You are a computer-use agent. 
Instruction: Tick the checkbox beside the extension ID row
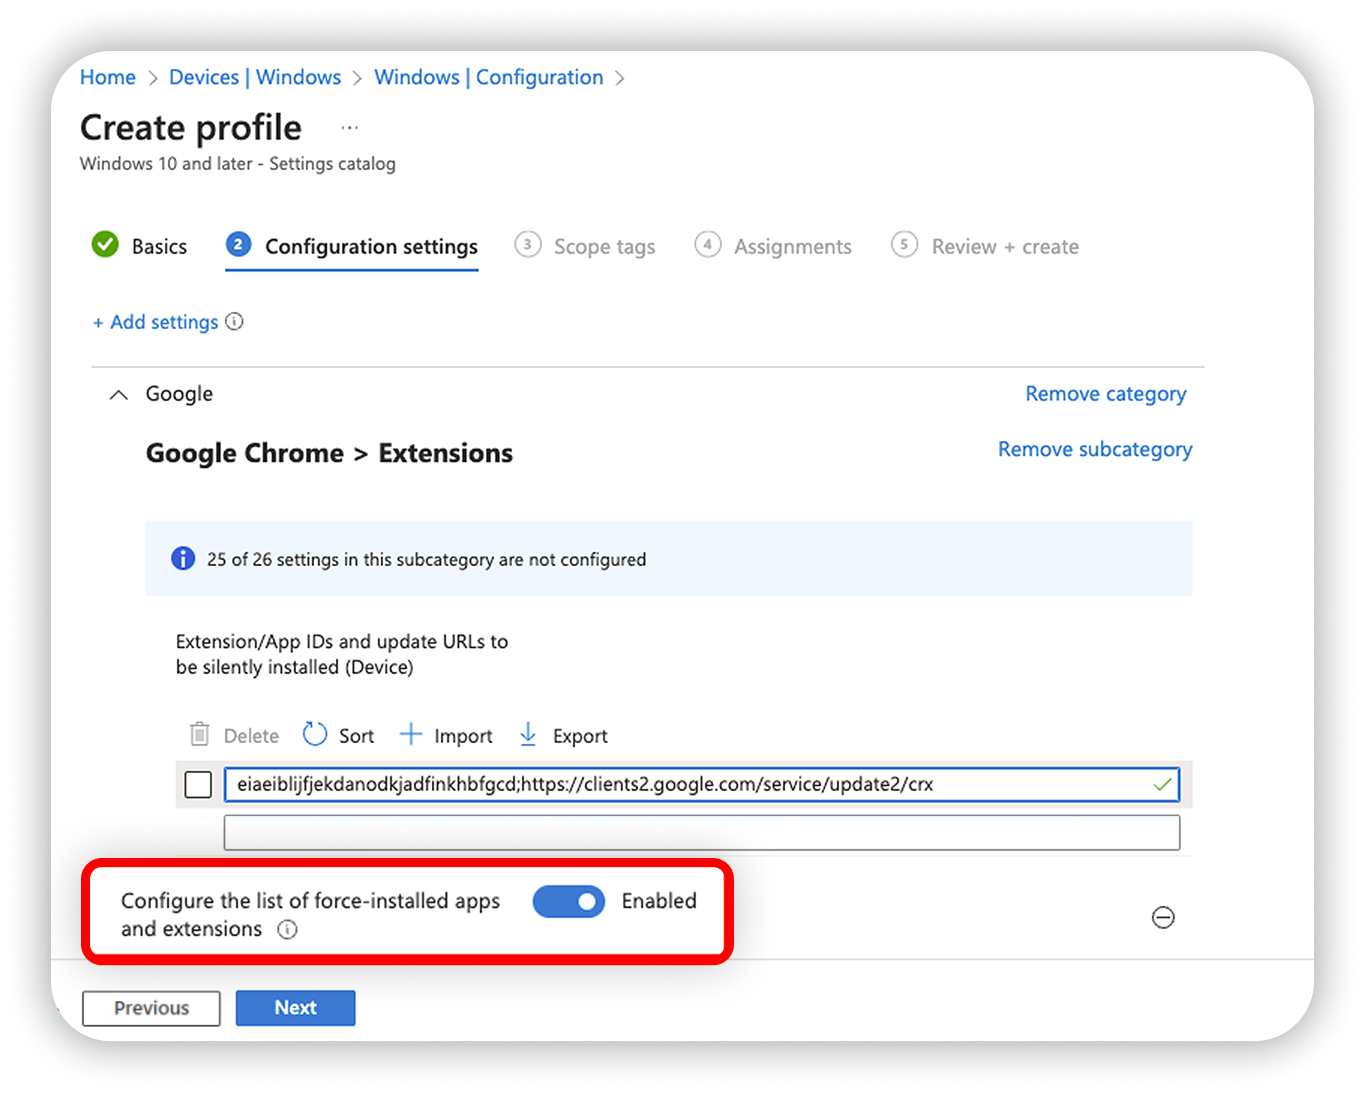click(x=198, y=785)
